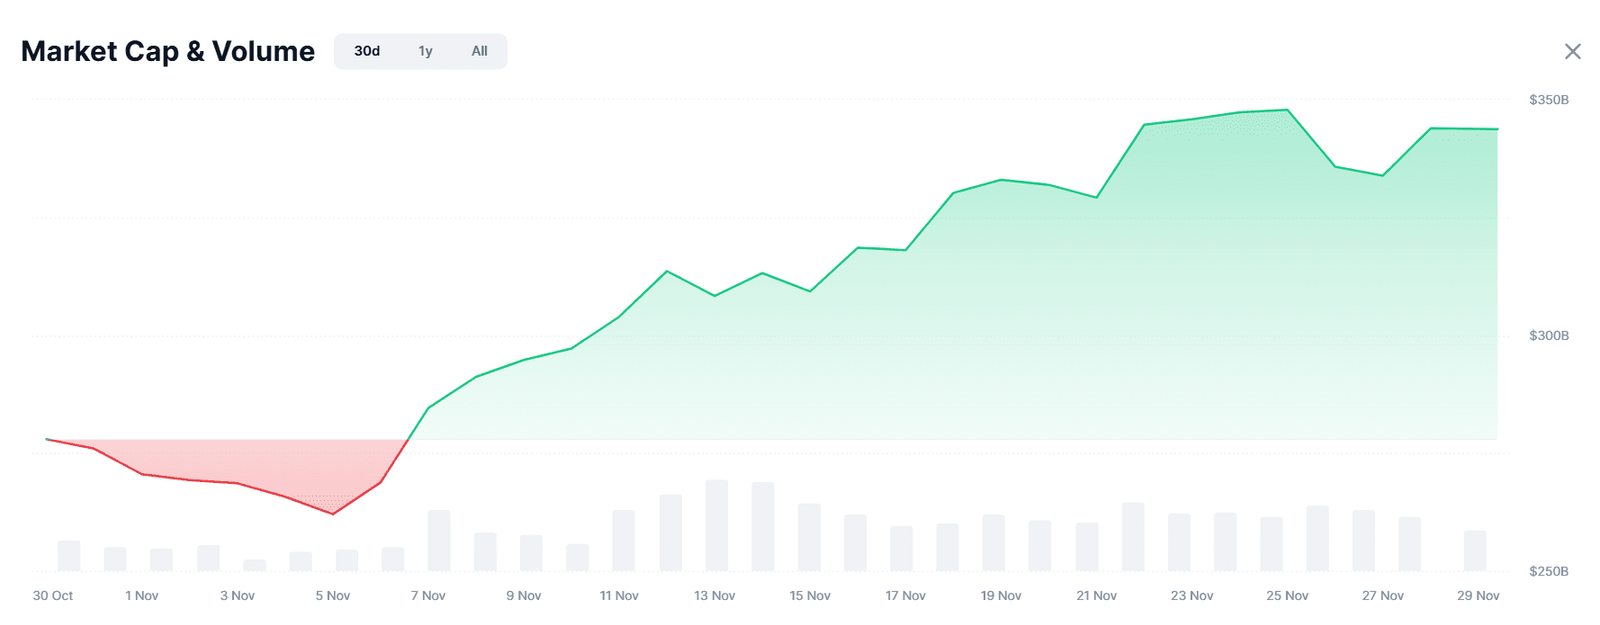The width and height of the screenshot is (1600, 625).
Task: Click the Market Cap & Volume heading
Action: [168, 52]
